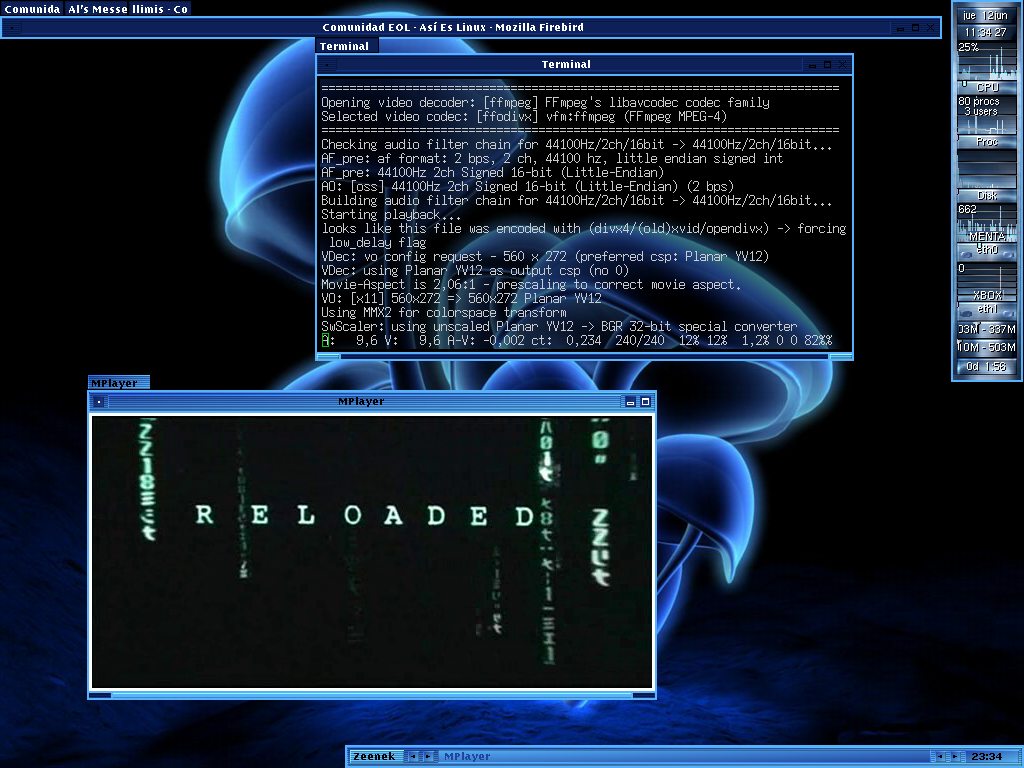1024x768 pixels.
Task: Click 'Movie-Aspect is 2,06:1' terminal line
Action: click(x=531, y=285)
